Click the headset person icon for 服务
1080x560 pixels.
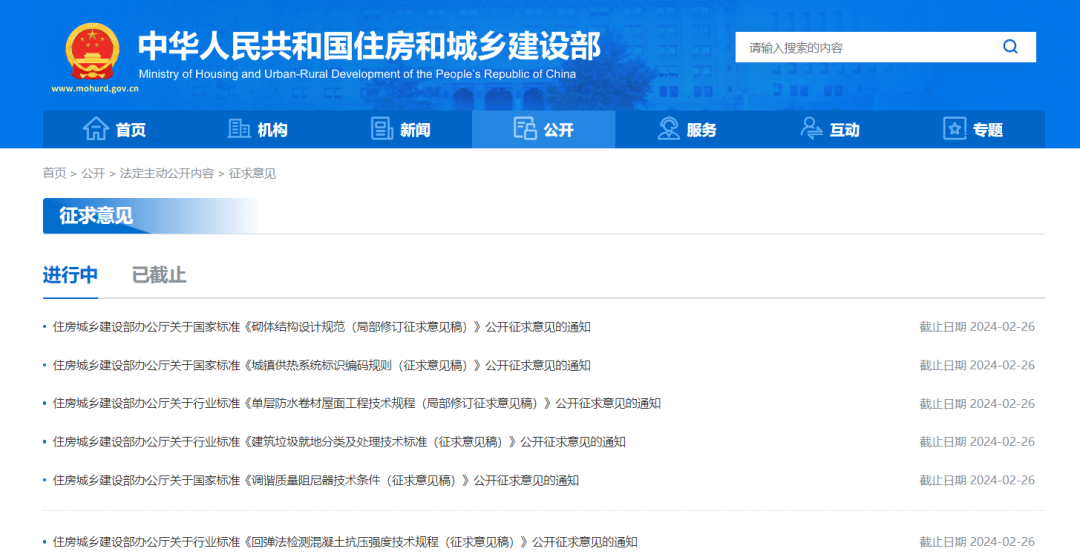[668, 129]
